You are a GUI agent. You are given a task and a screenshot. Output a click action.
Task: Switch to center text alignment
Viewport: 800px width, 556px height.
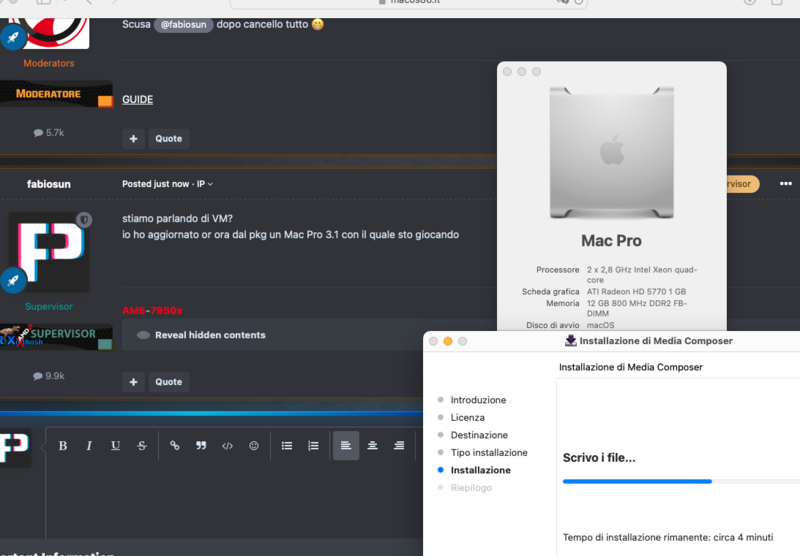click(x=372, y=446)
